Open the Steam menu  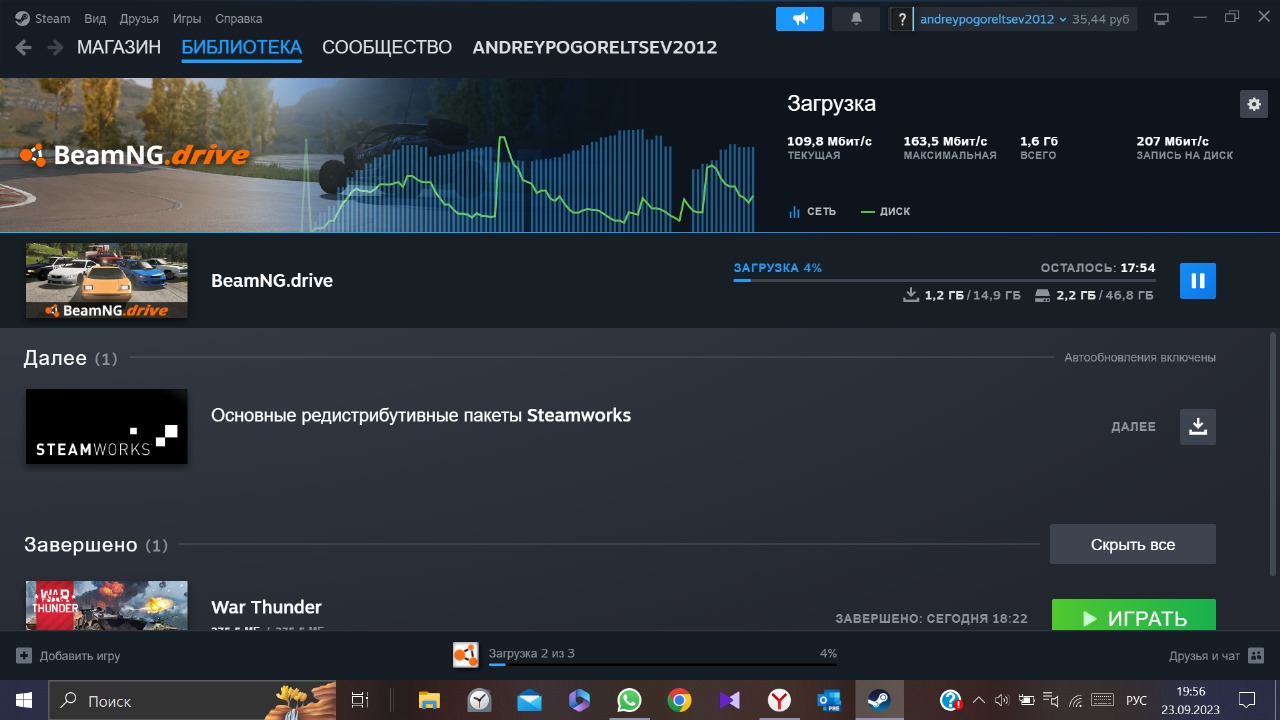coord(53,19)
